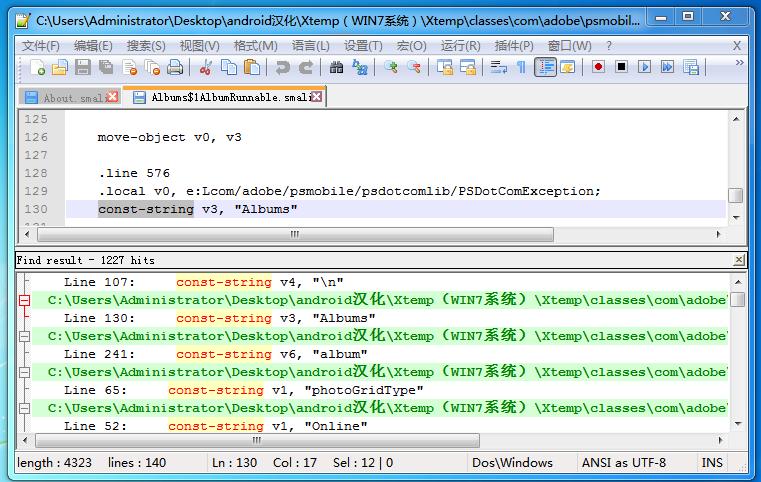Click the Close All documents toolbar icon
This screenshot has width=761, height=482.
coord(152,67)
